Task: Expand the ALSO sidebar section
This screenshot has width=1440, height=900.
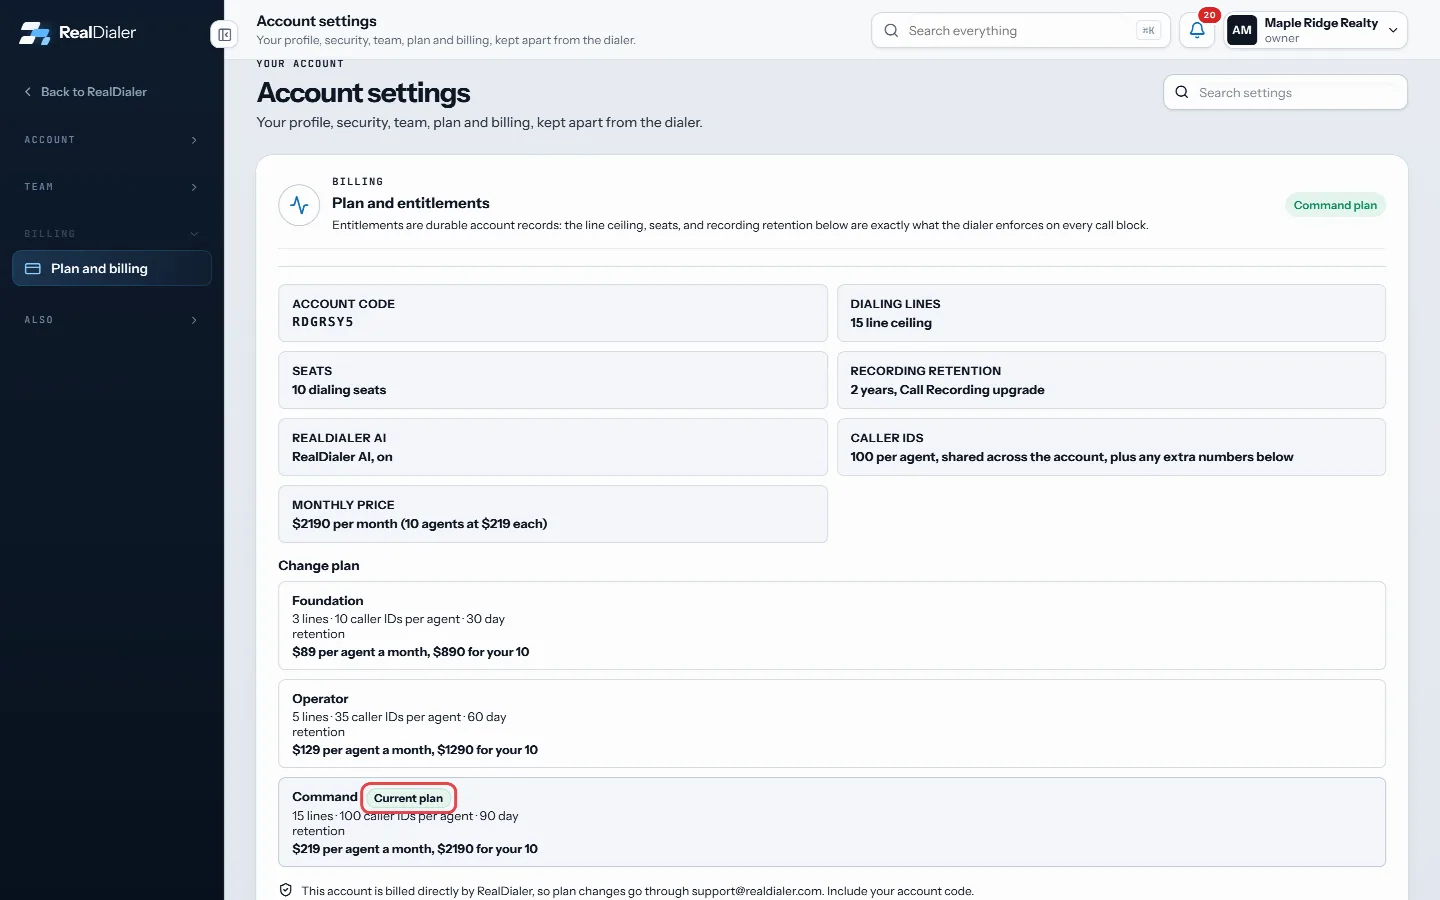Action: tap(112, 320)
